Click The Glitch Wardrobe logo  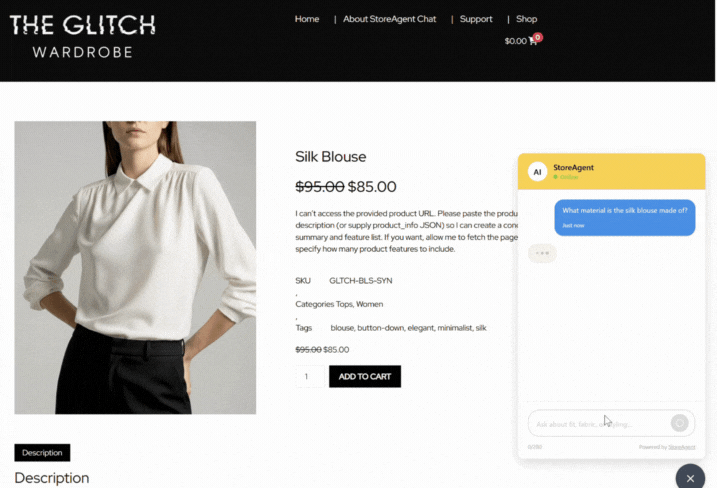coord(82,37)
